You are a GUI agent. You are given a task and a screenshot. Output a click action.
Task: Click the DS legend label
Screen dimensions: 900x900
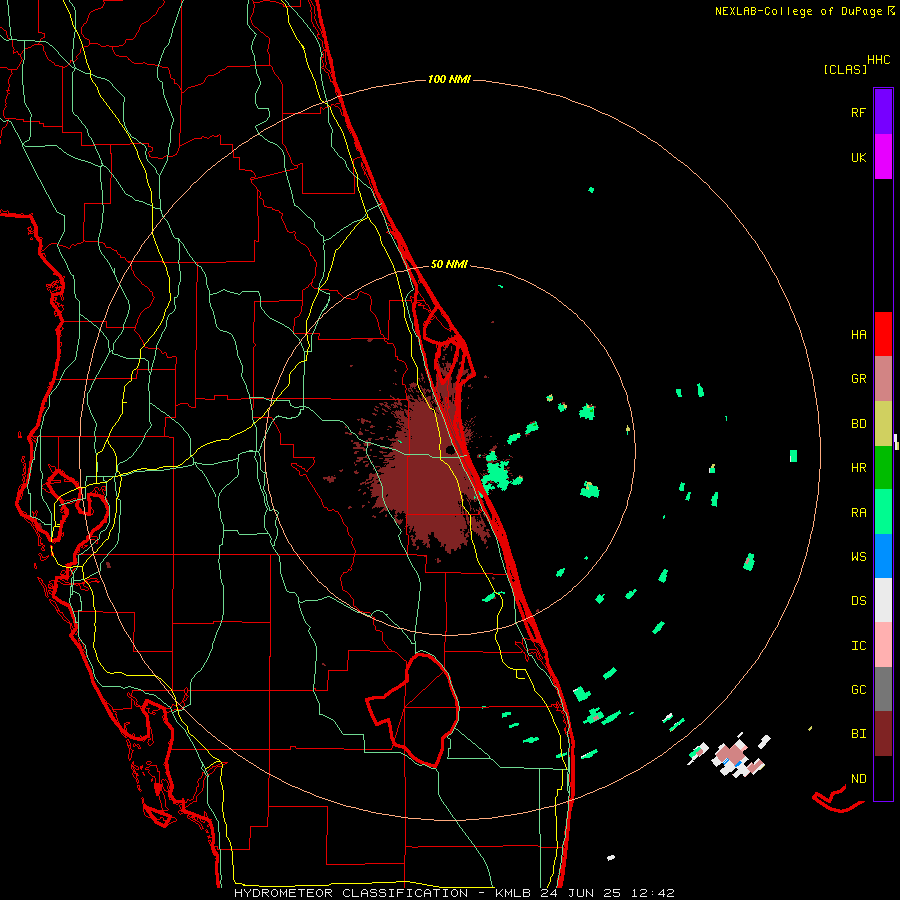click(x=858, y=601)
